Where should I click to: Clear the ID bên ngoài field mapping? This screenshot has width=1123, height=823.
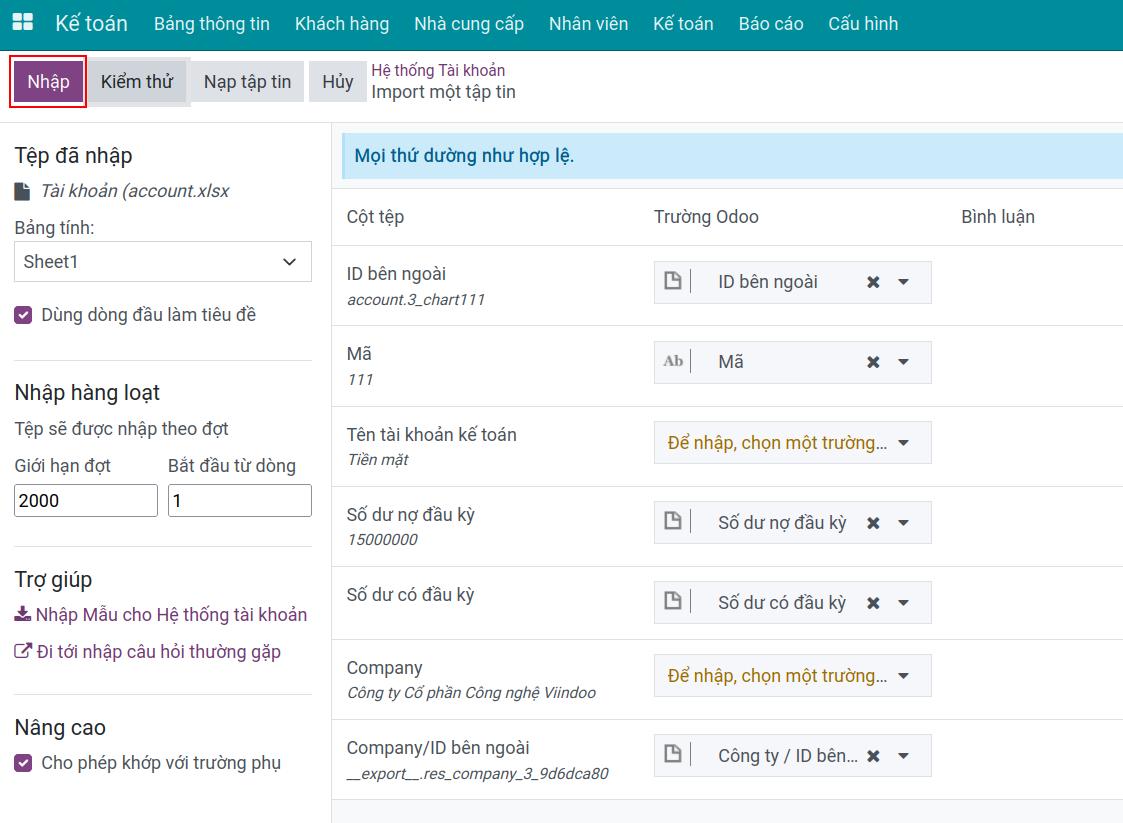873,282
